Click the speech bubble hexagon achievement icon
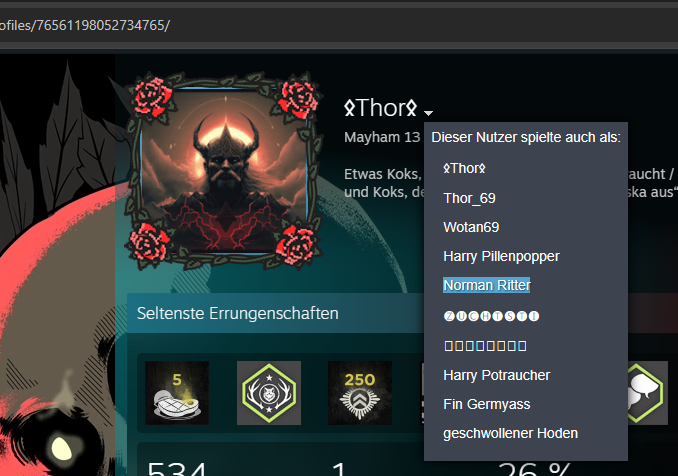The image size is (678, 476). (x=647, y=393)
